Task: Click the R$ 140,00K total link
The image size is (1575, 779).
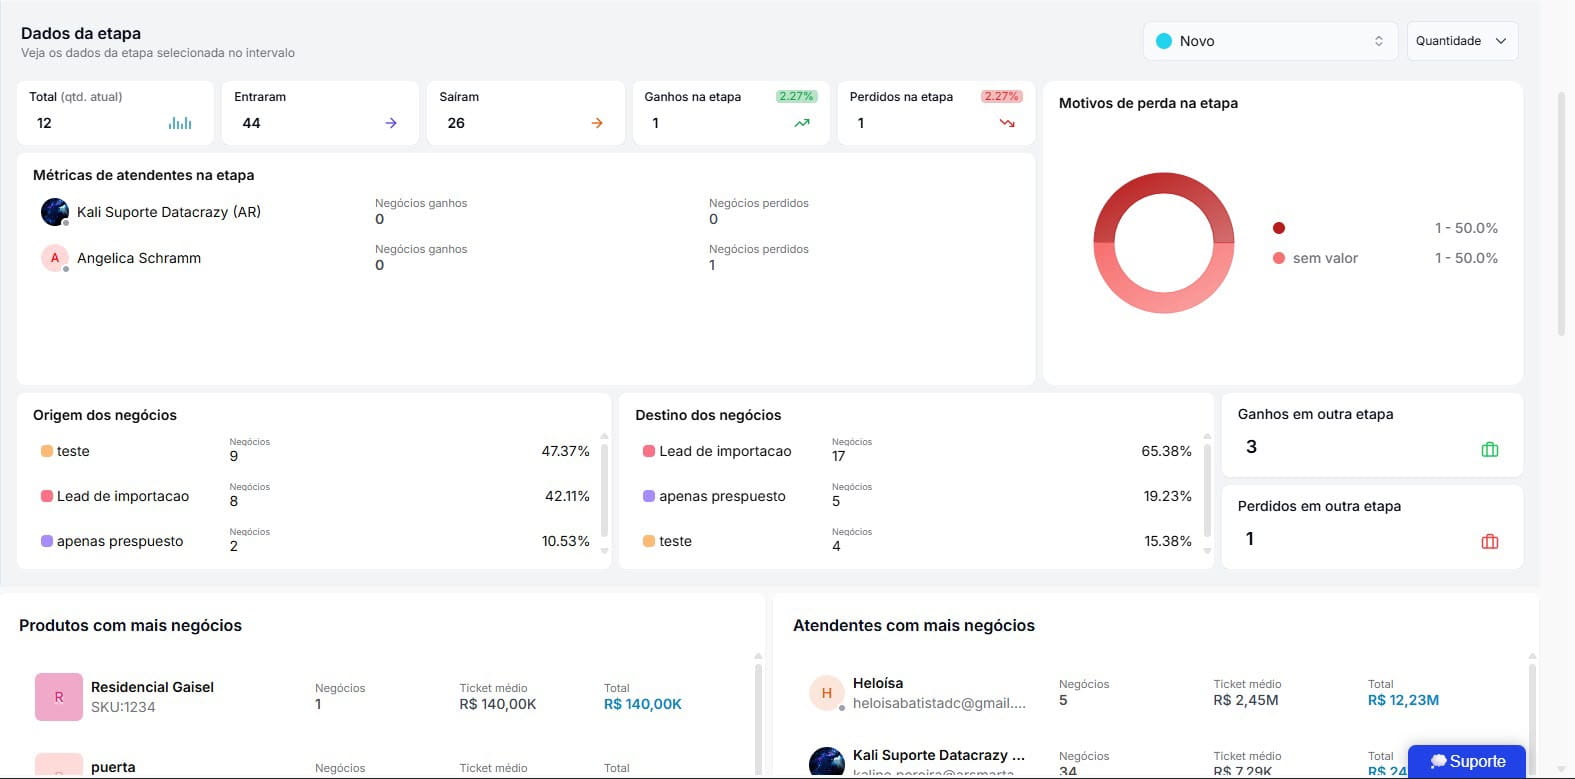Action: [643, 704]
